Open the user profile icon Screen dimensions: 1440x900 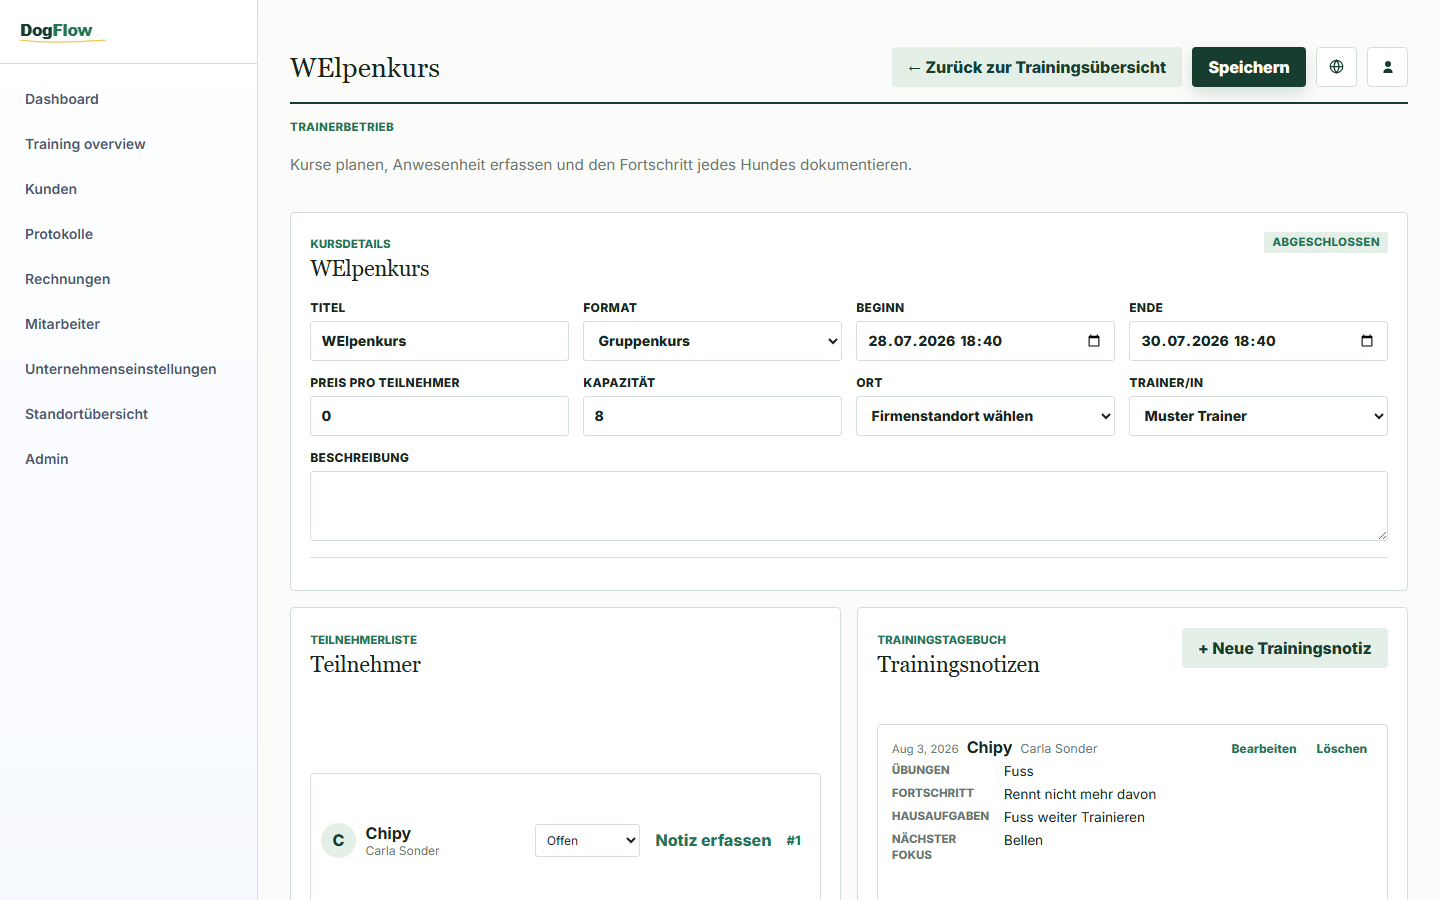point(1387,67)
